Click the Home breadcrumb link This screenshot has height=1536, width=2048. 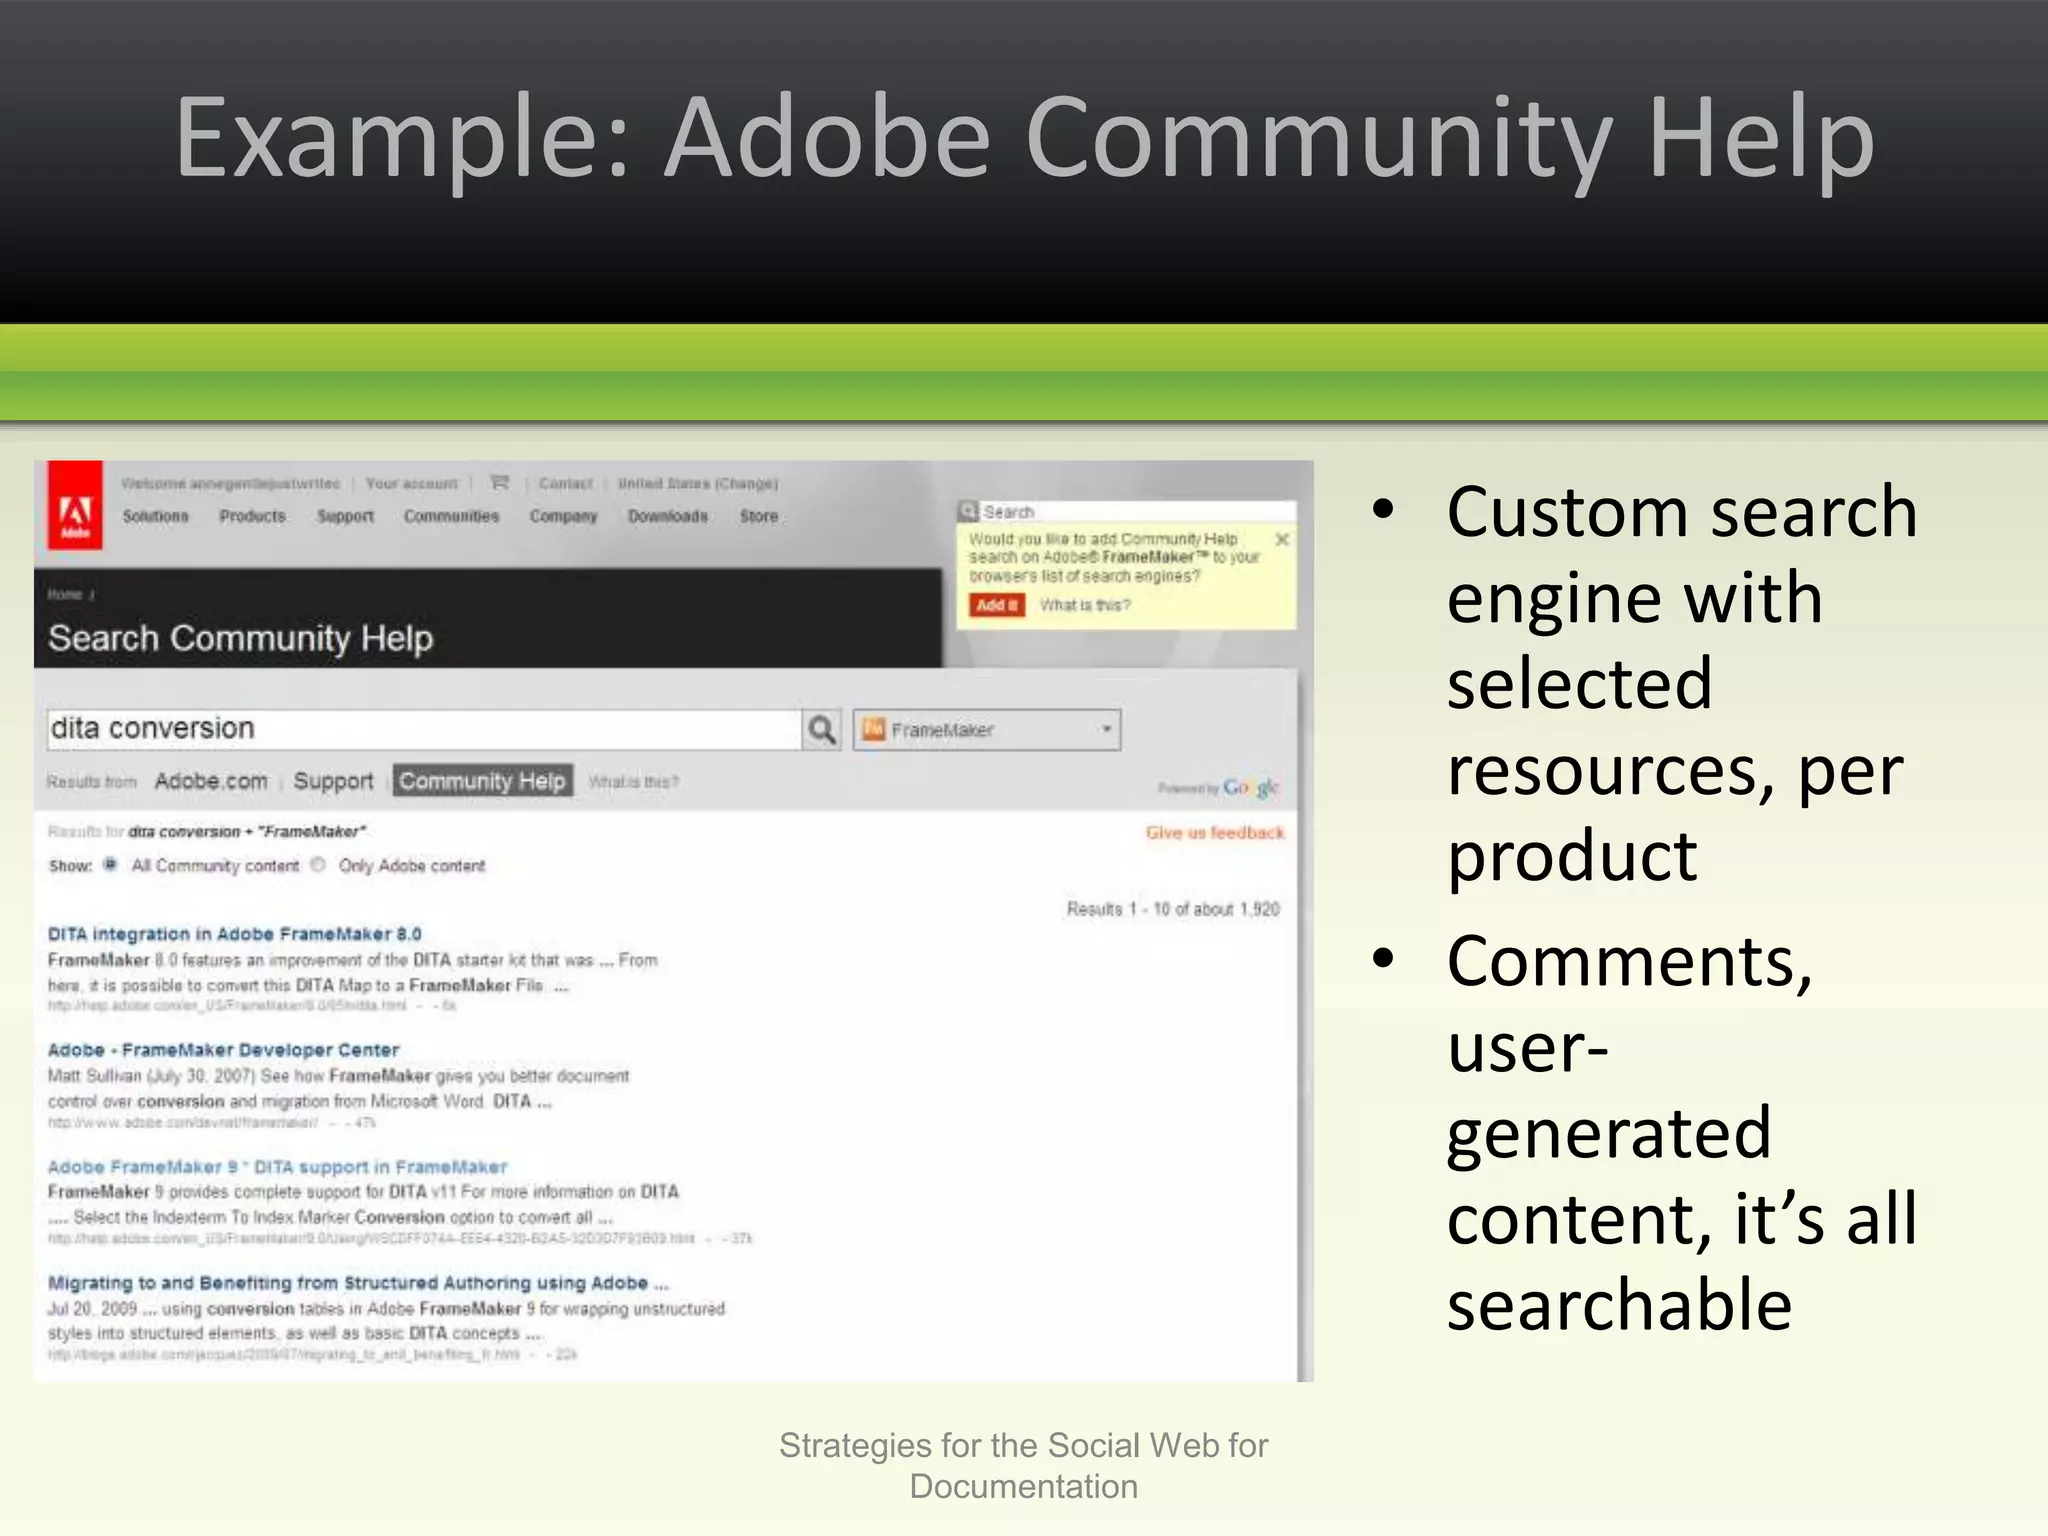(65, 594)
